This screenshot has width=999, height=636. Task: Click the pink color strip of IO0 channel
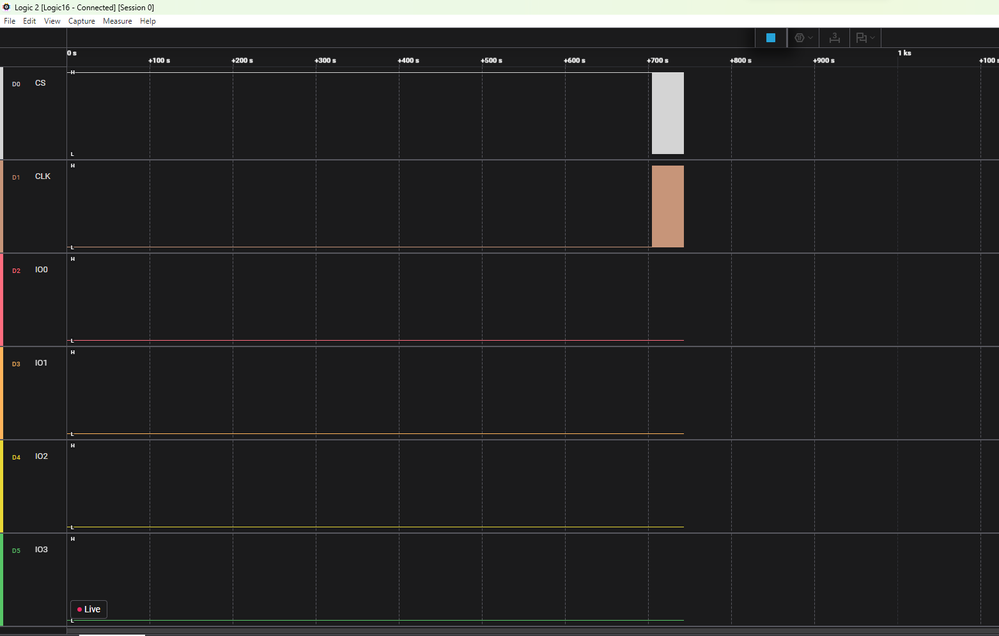pyautogui.click(x=2, y=299)
